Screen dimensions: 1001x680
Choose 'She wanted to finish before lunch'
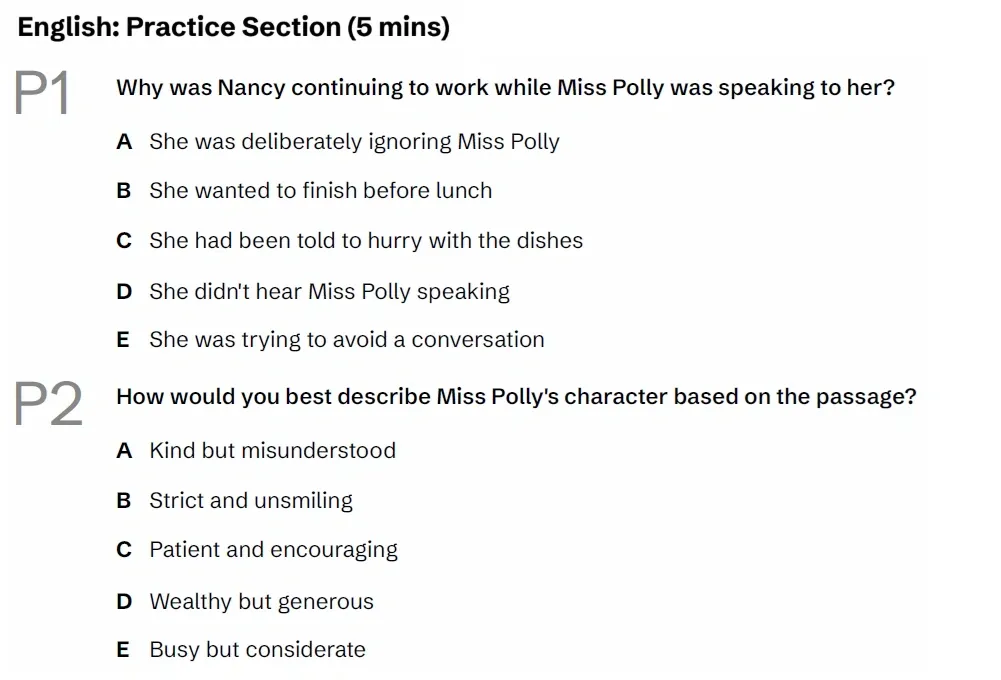pyautogui.click(x=320, y=191)
